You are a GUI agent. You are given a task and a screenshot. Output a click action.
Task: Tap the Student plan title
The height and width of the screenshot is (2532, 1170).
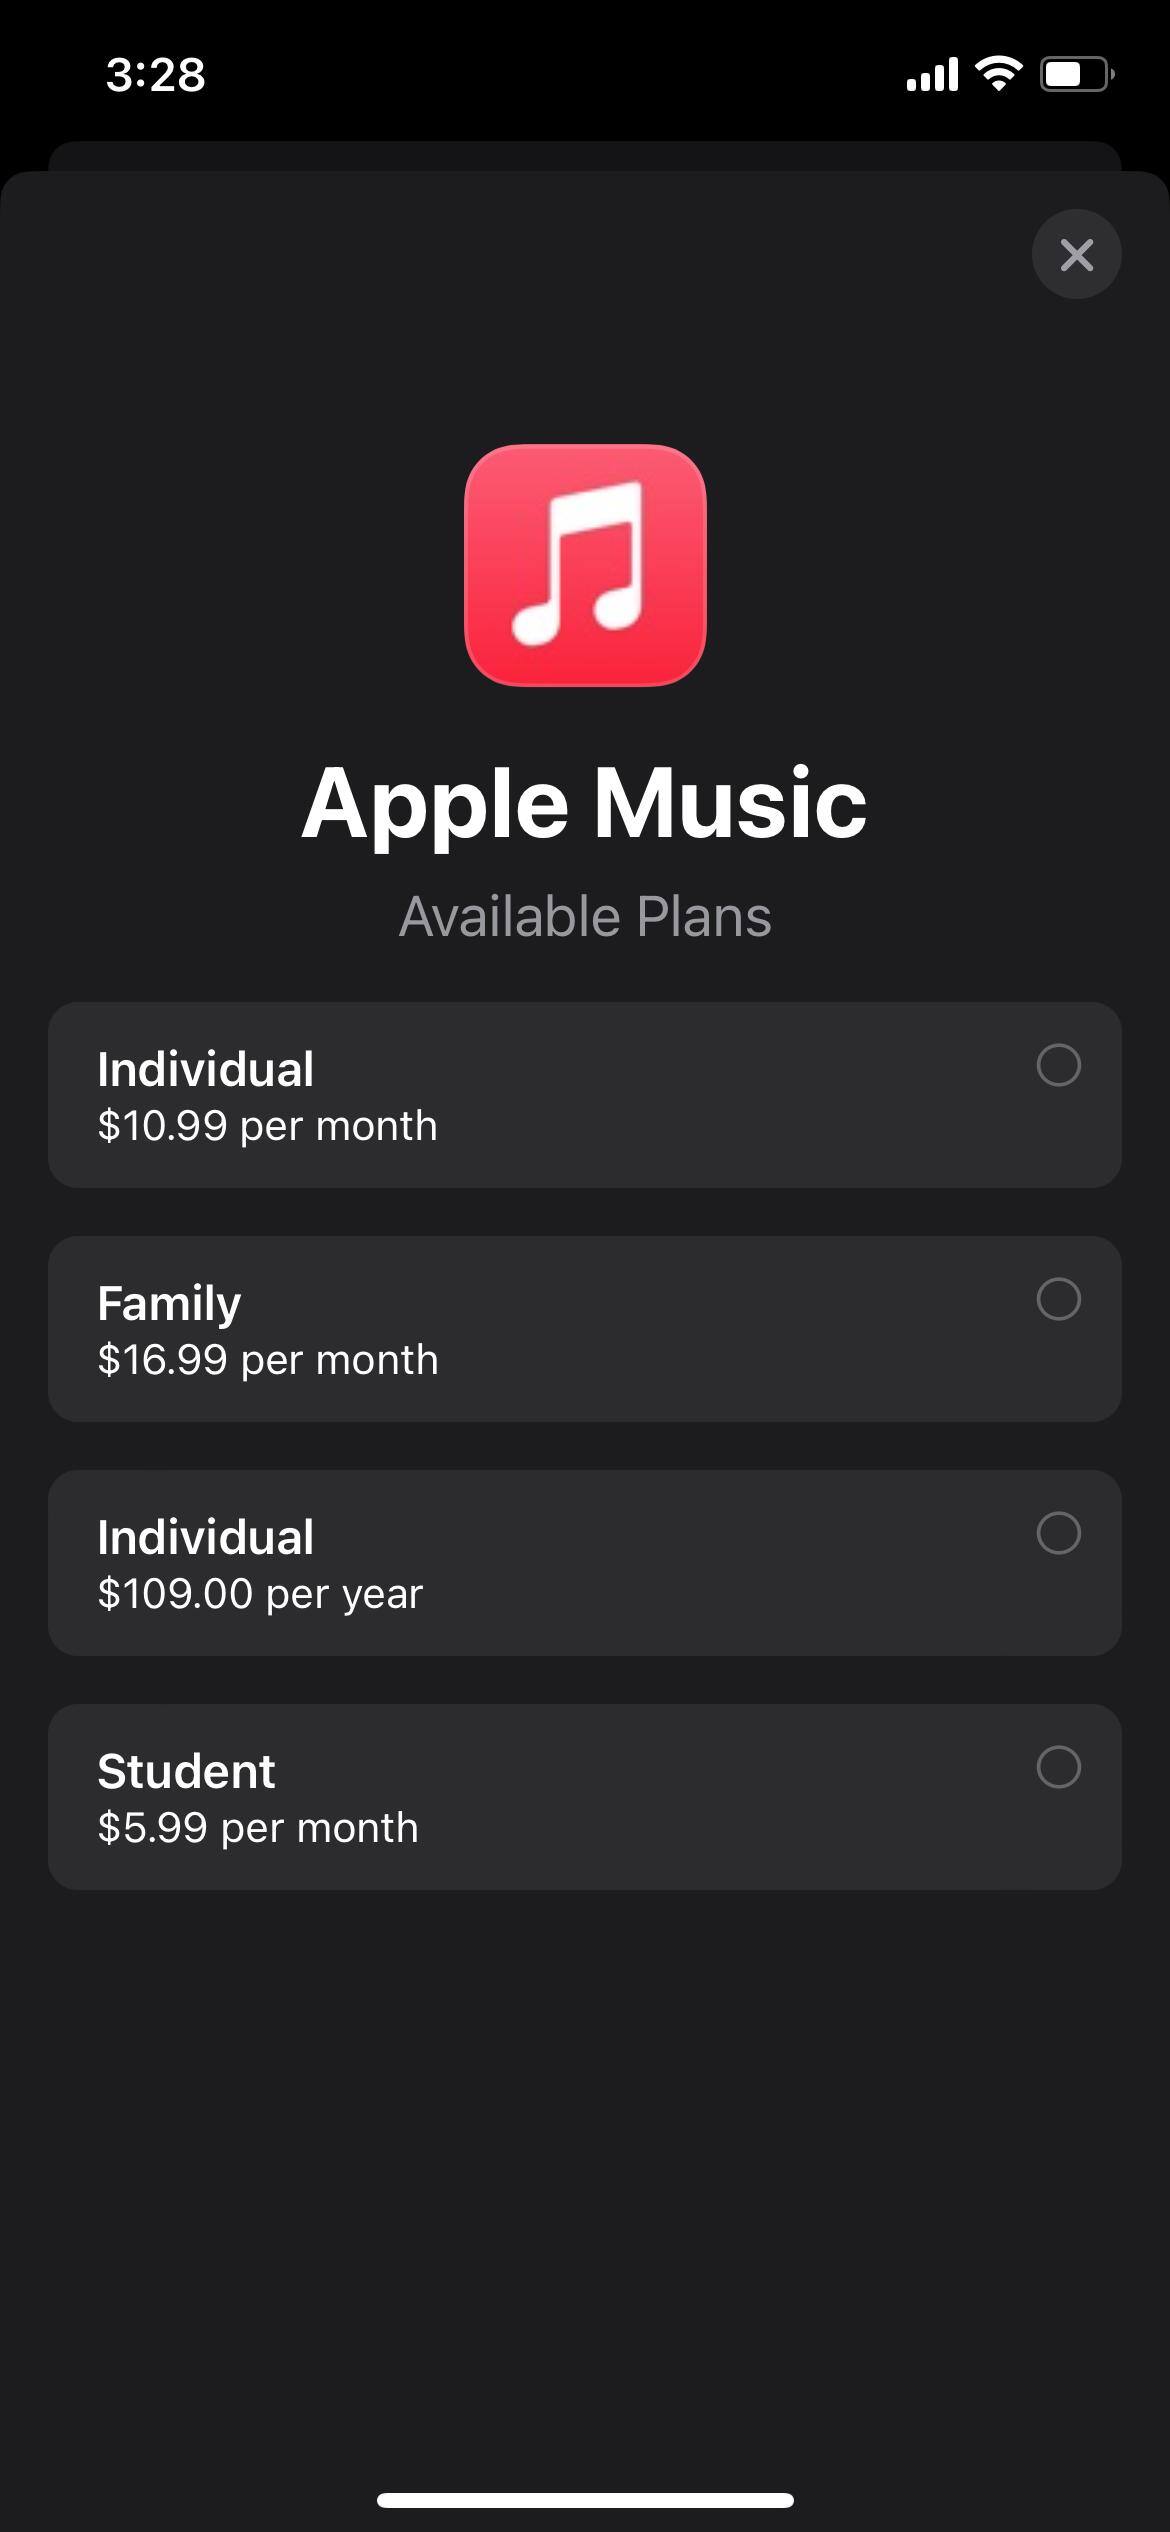[x=186, y=1771]
